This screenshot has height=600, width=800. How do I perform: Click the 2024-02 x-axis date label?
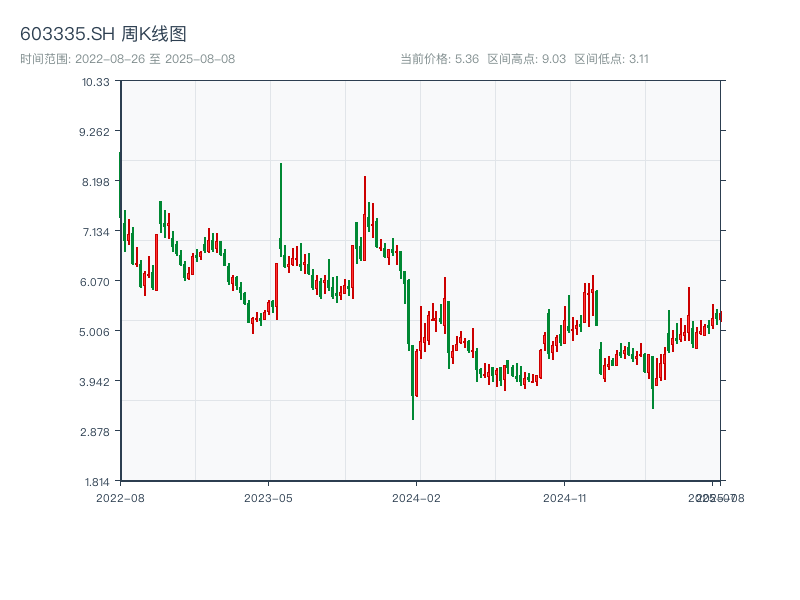[x=417, y=497]
